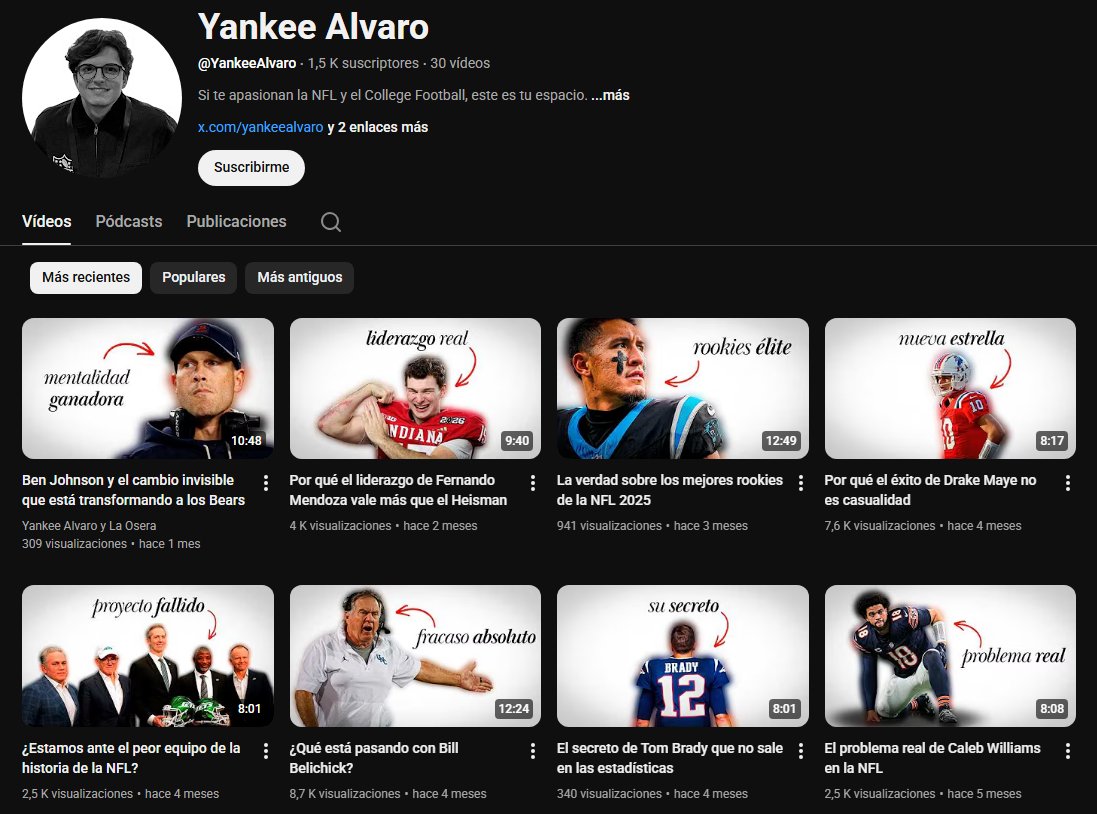1097x814 pixels.
Task: Click '309 visualizaciones' under Ben Johnson video
Action: click(x=74, y=544)
